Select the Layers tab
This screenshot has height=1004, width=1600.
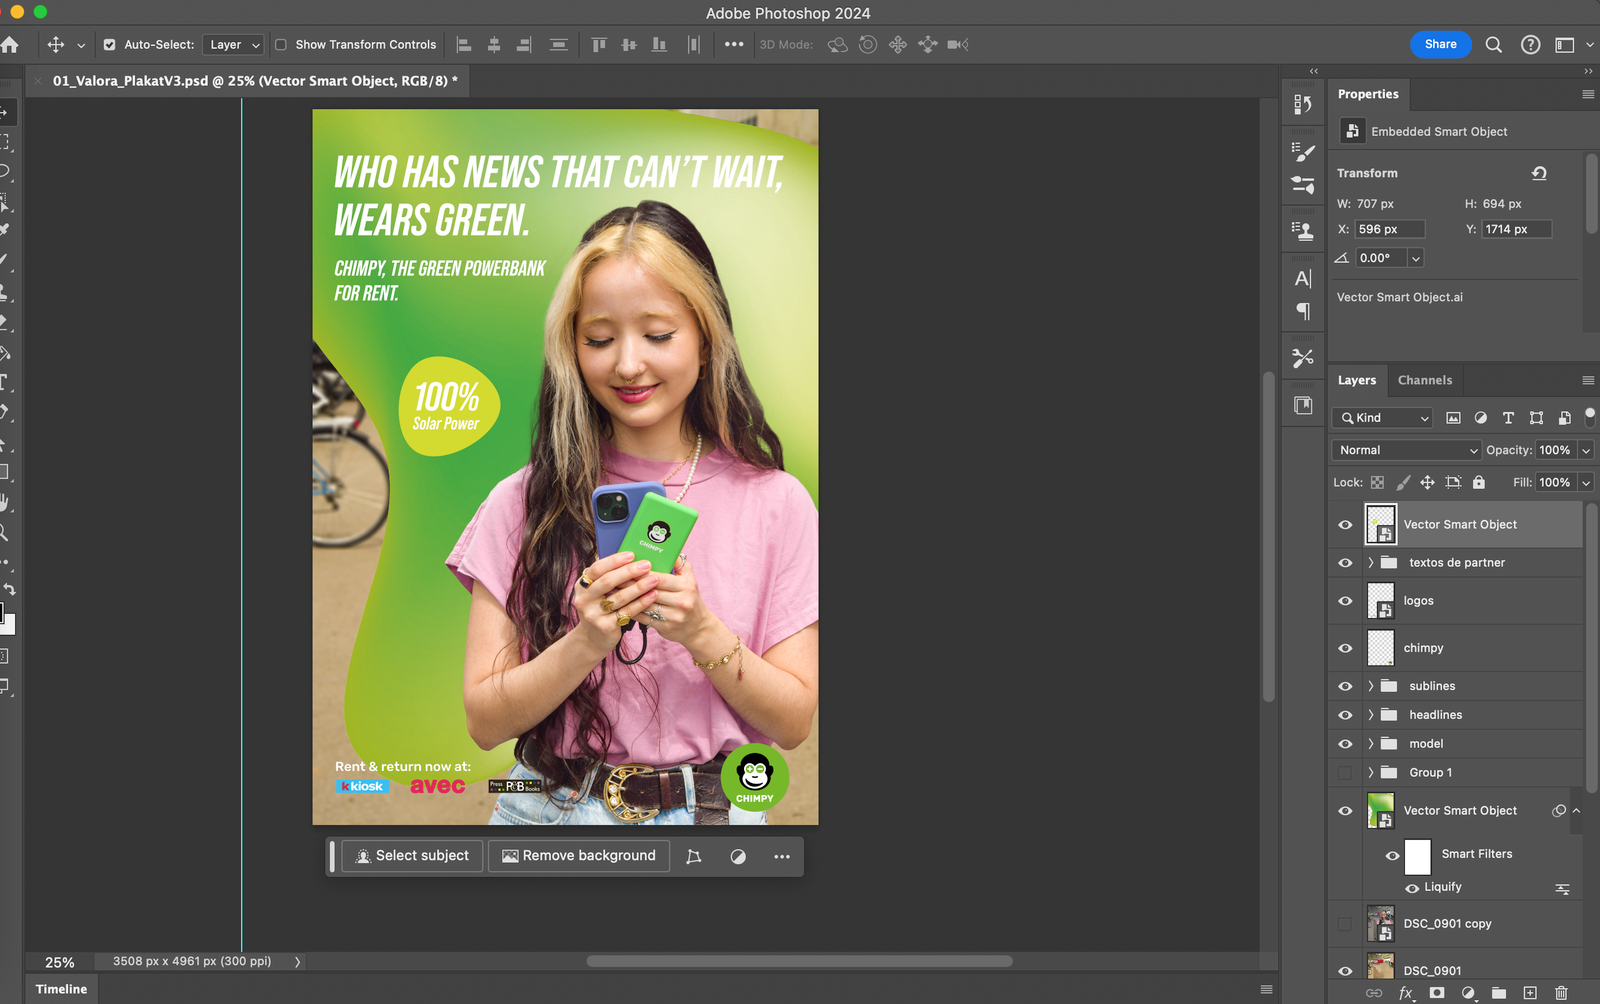[1357, 380]
